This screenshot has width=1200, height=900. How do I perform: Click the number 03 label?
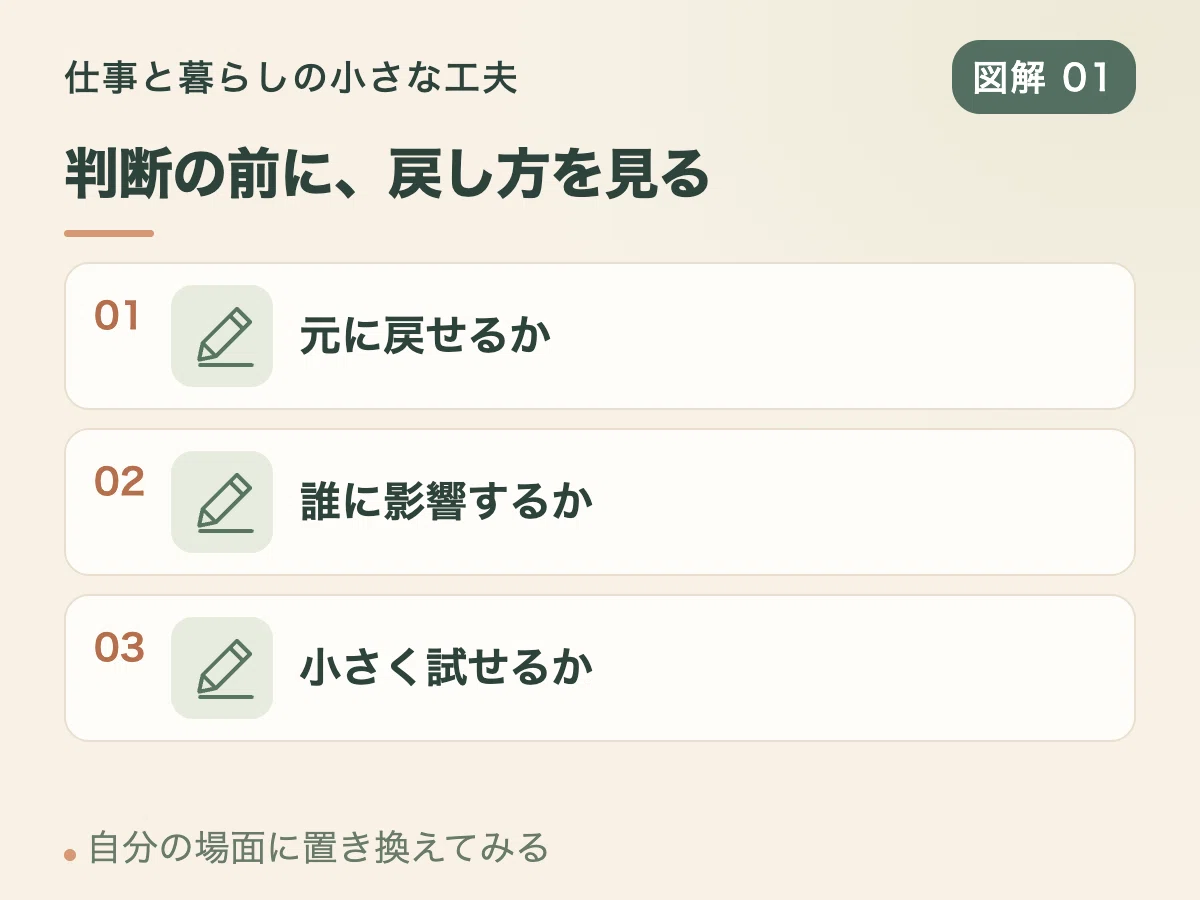pyautogui.click(x=119, y=648)
